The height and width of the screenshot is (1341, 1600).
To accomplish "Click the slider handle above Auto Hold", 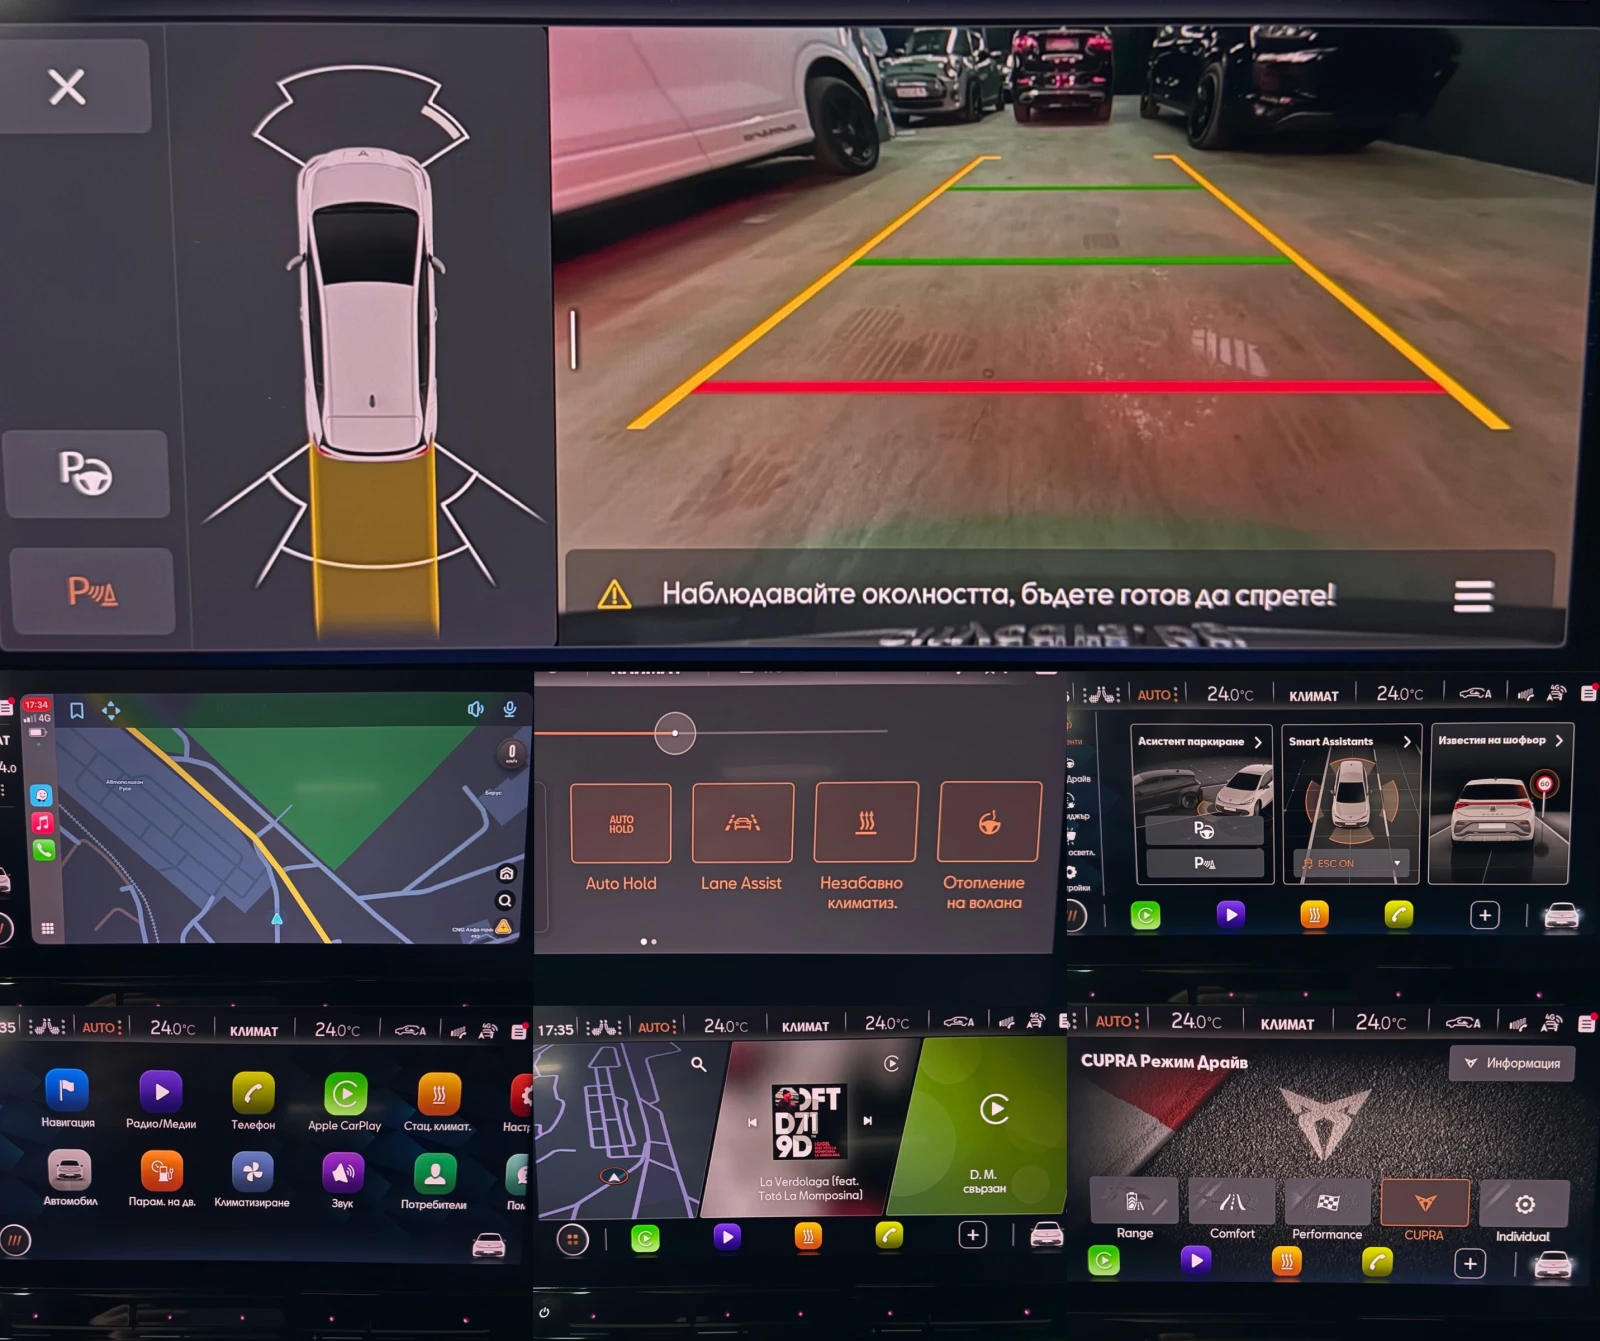I will point(675,733).
